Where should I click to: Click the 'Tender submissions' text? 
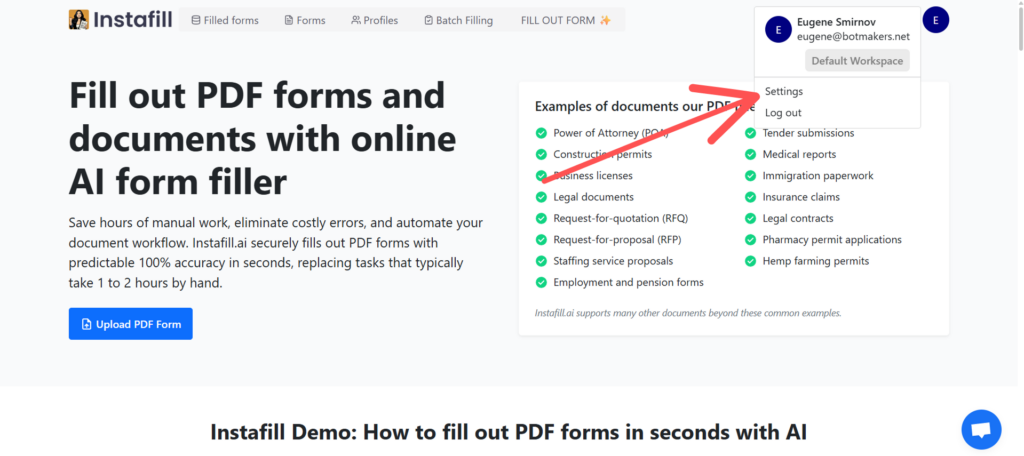[808, 133]
